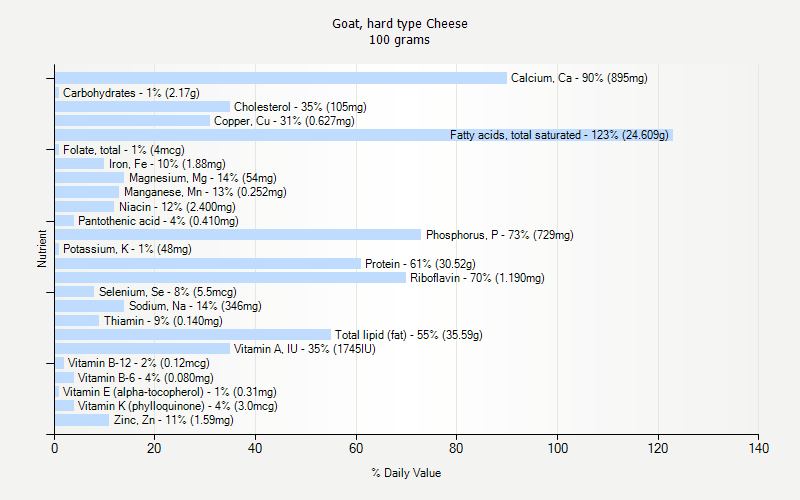The width and height of the screenshot is (800, 500).
Task: Select the Copper, Cu 31% bar
Action: pyautogui.click(x=132, y=121)
